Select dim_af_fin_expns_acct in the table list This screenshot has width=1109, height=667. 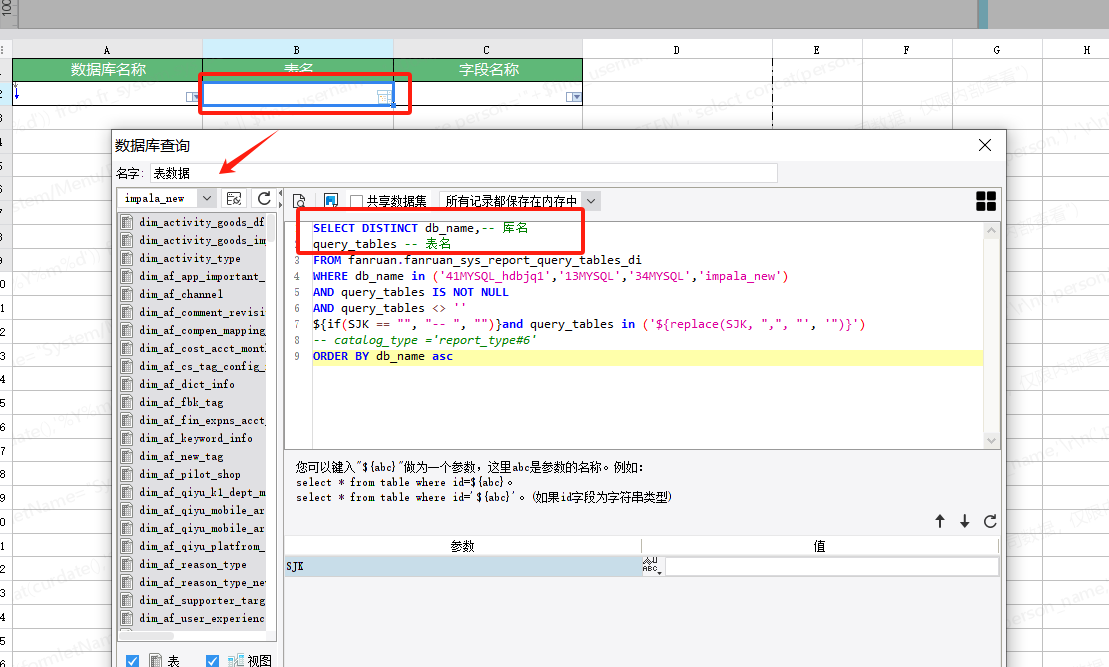(x=202, y=420)
